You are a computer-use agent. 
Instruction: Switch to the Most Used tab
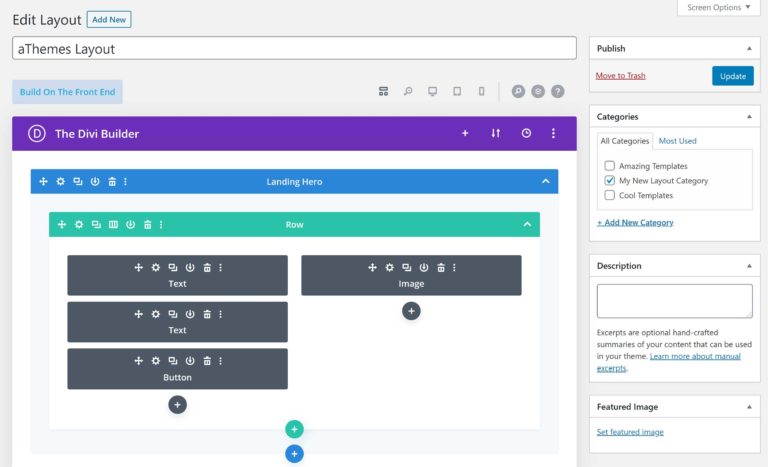point(677,141)
